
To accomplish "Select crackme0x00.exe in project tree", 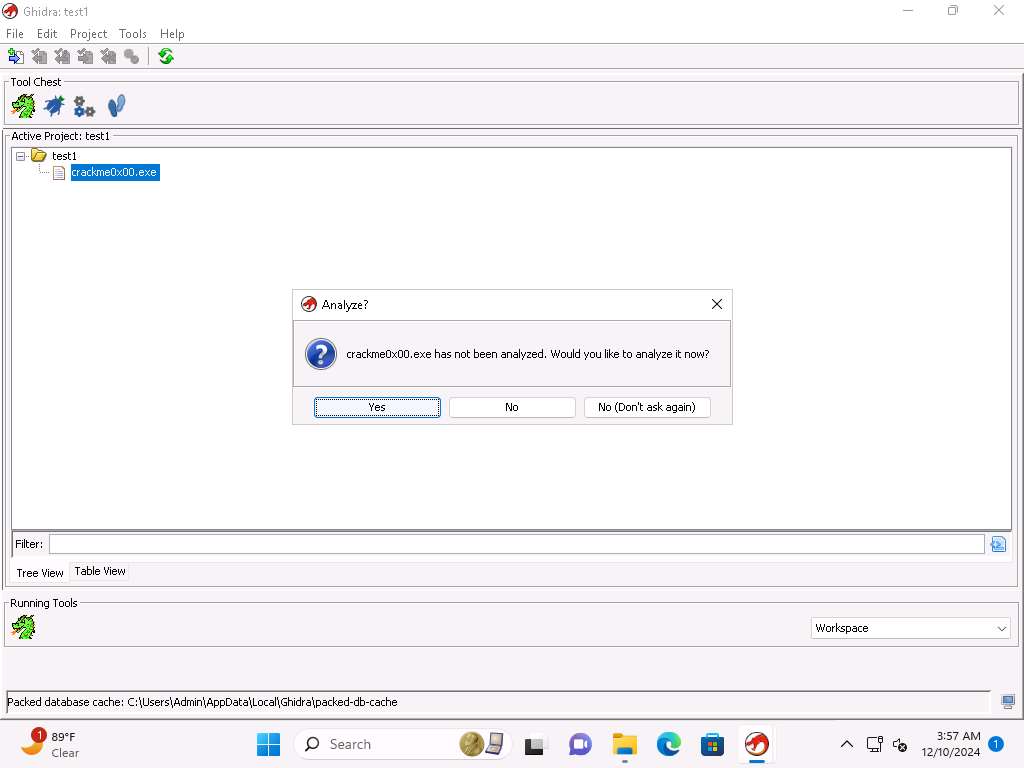I will tap(114, 172).
